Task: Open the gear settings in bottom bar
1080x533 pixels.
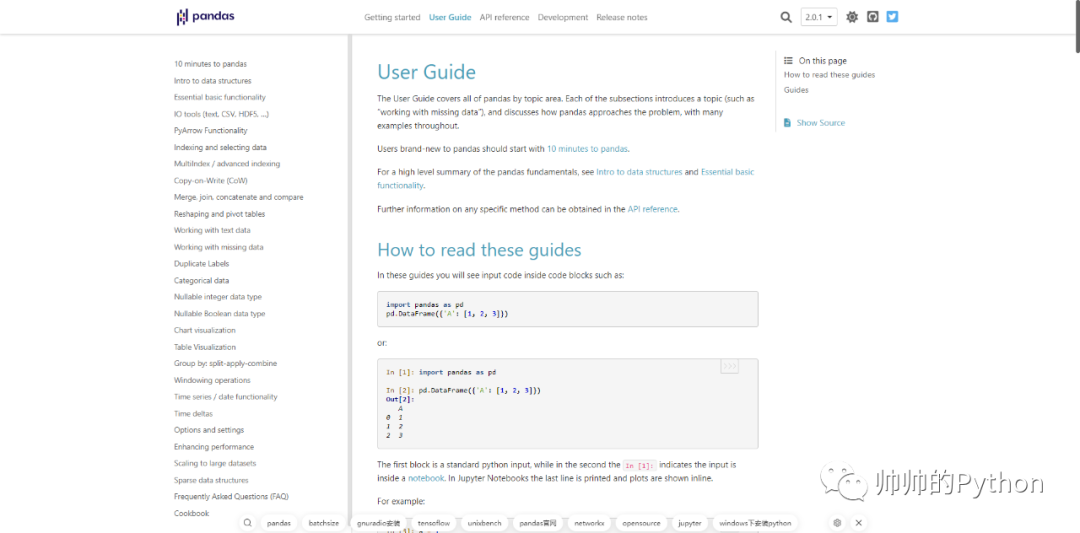Action: [x=837, y=523]
